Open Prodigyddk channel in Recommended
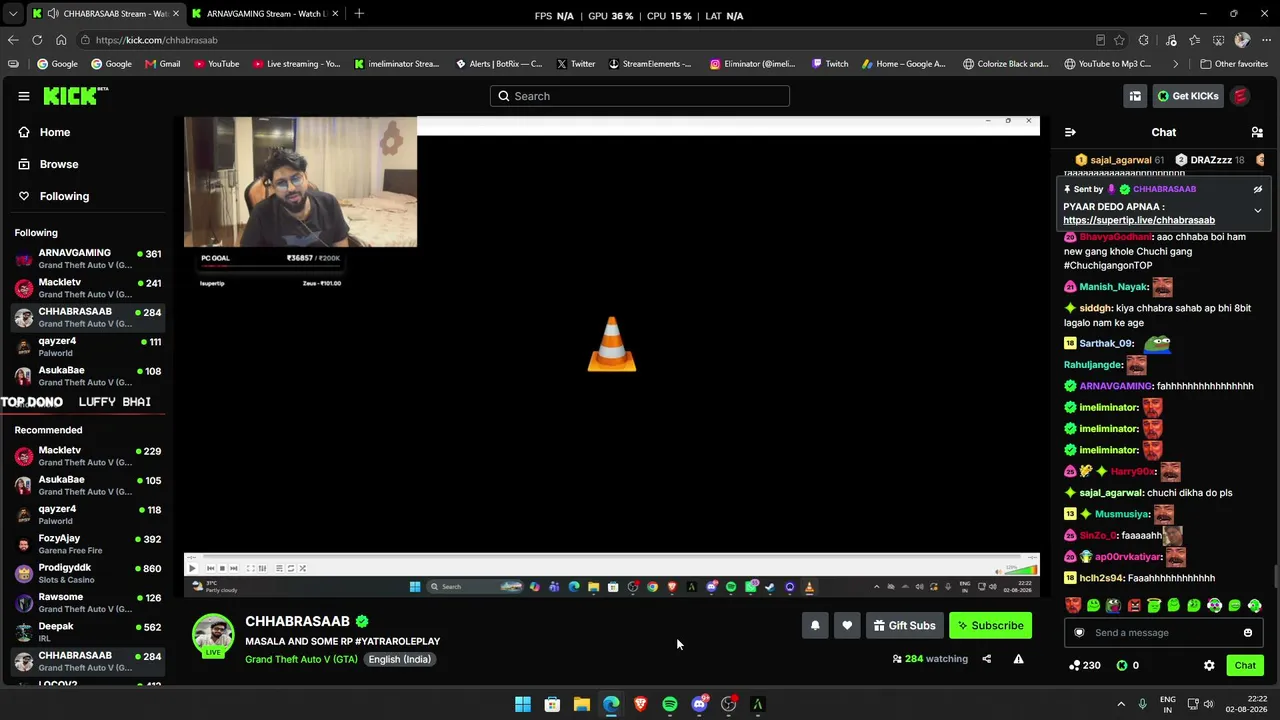Screen dimensions: 1280x720 pyautogui.click(x=88, y=574)
